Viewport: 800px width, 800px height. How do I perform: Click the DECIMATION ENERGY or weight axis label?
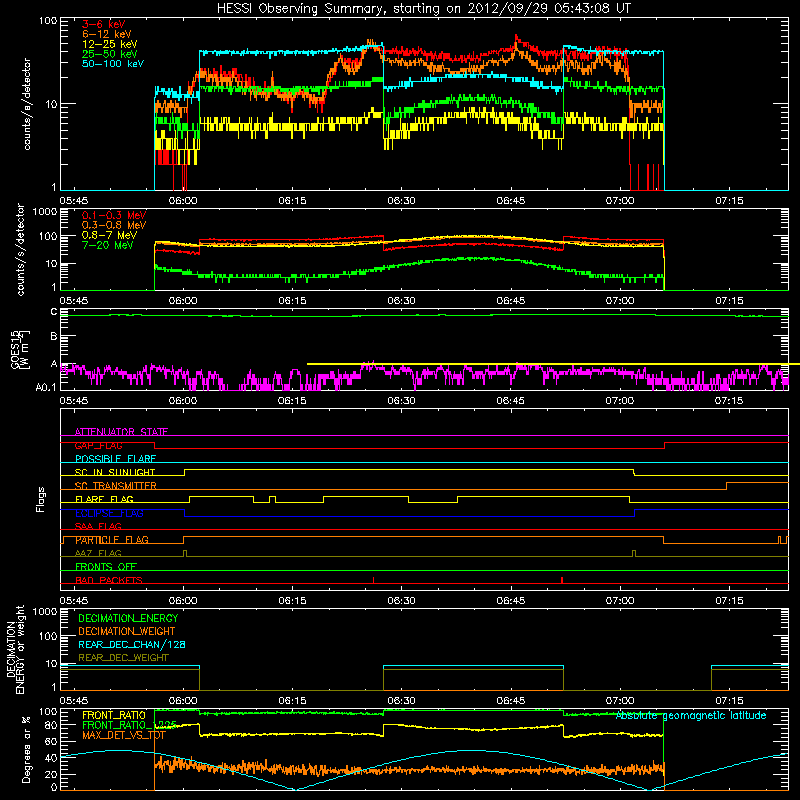tap(15, 649)
